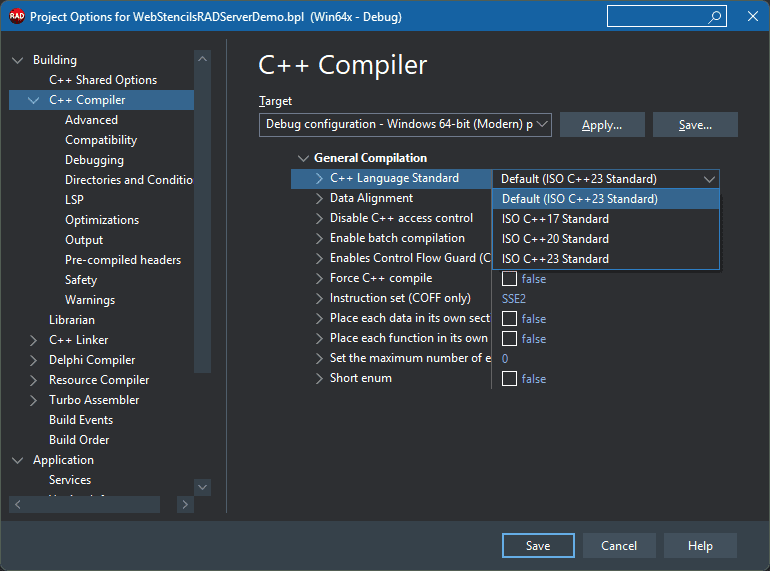Select Debugging tree item
Screen dimensions: 770x571
pyautogui.click(x=94, y=160)
